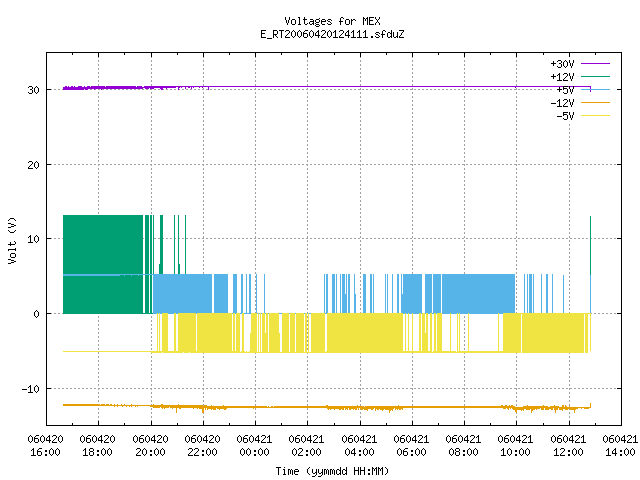Click the +30V legend label

(562, 64)
